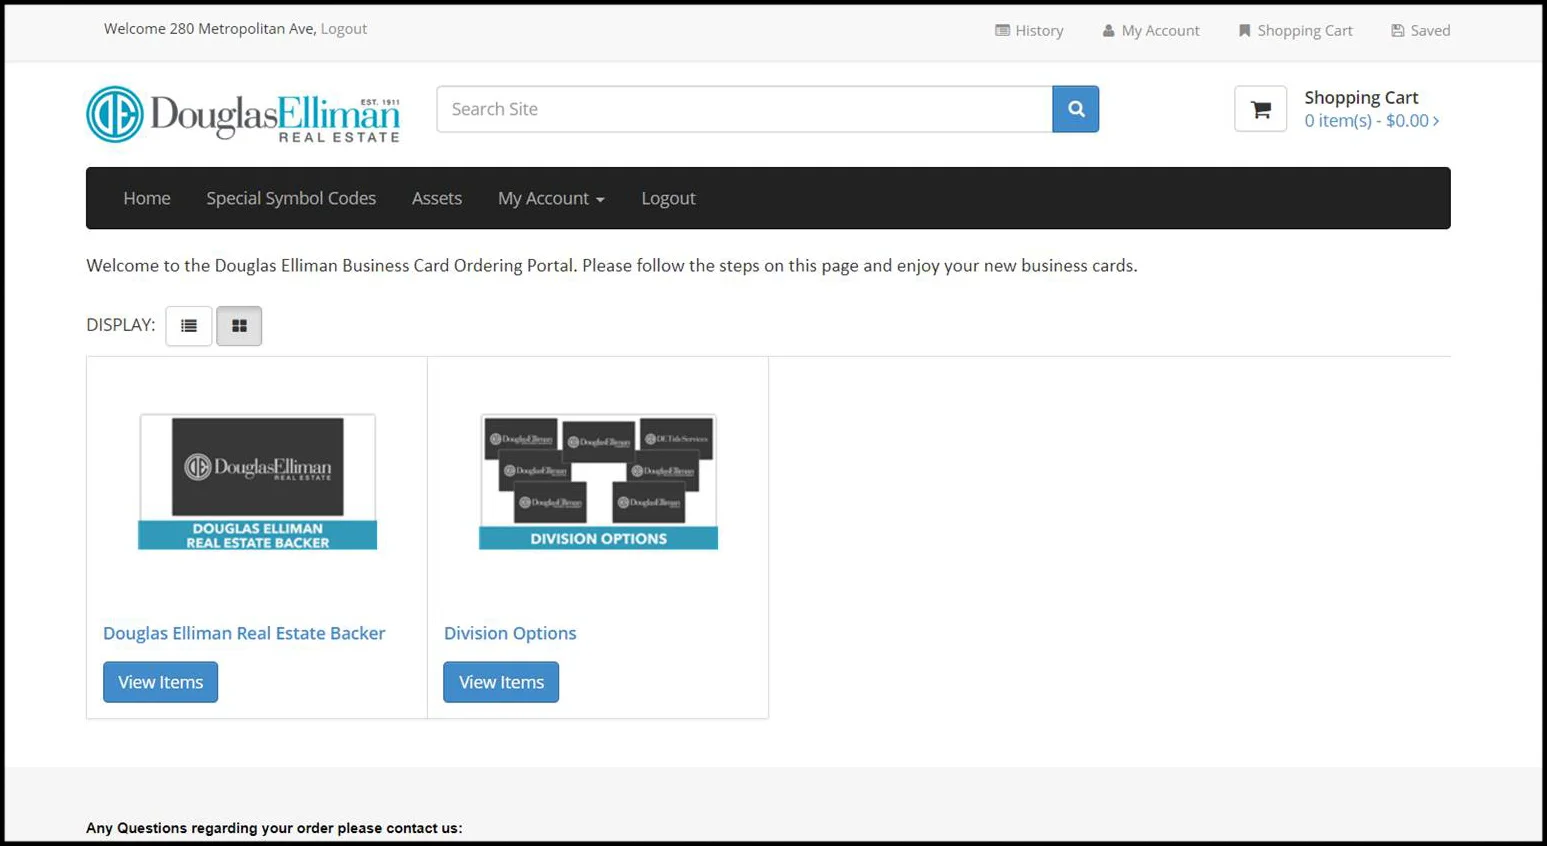View Items for Division Options
Image resolution: width=1547 pixels, height=846 pixels.
coord(501,682)
